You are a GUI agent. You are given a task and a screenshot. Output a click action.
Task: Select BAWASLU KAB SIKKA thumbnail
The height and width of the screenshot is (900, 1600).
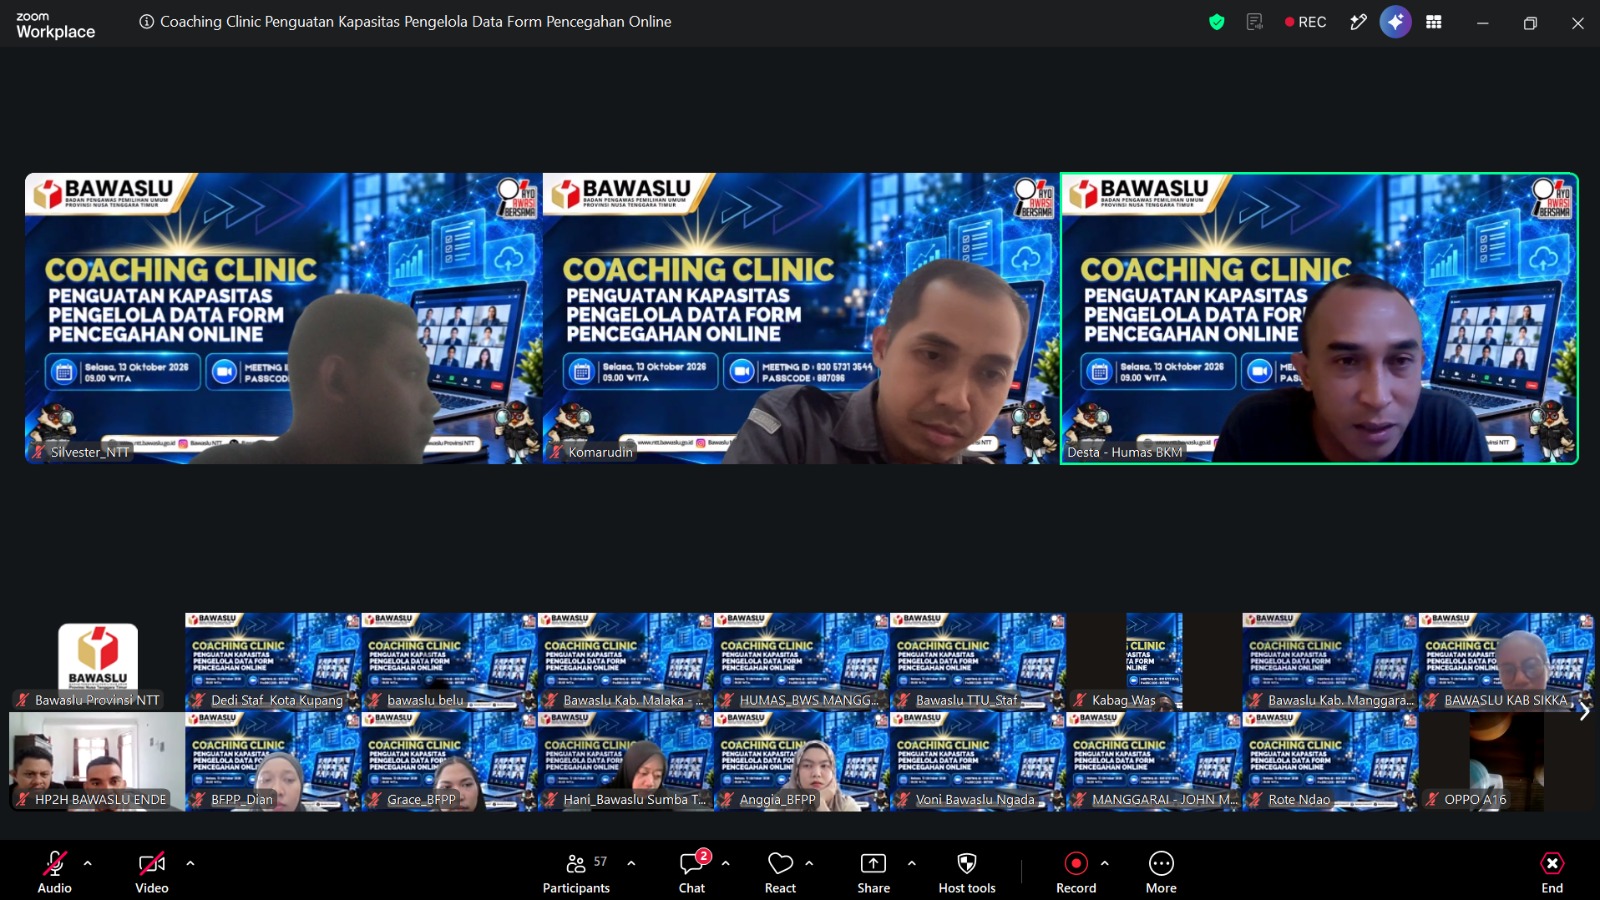[1506, 662]
